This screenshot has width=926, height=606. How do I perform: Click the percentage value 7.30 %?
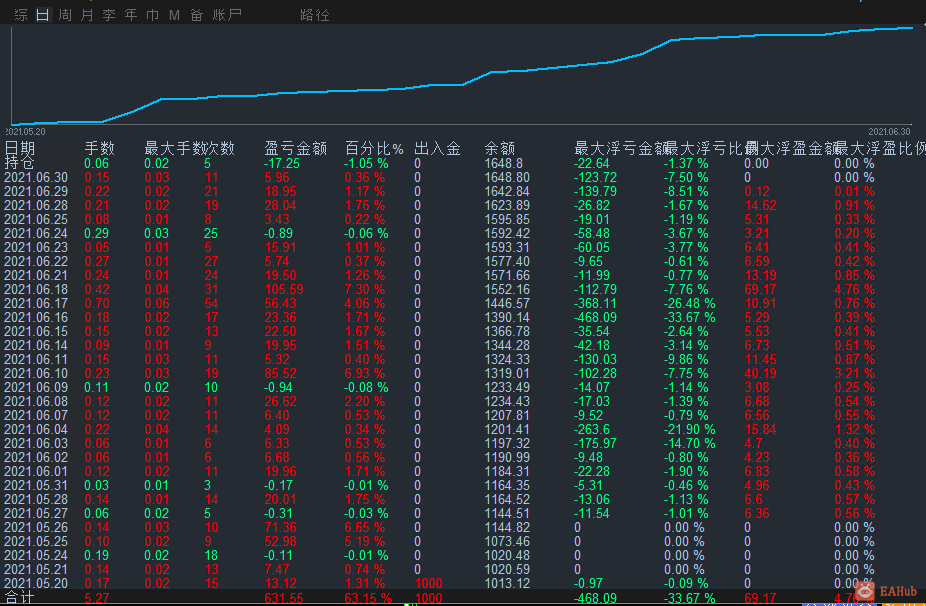[x=365, y=289]
